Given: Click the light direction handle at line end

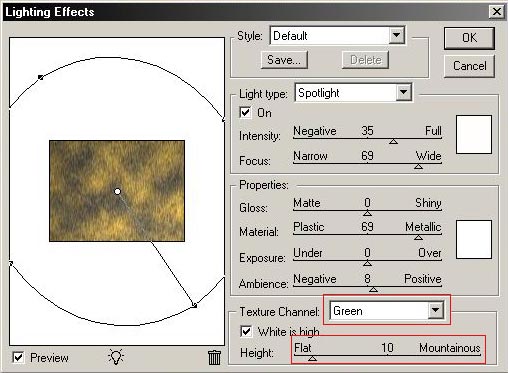Looking at the screenshot, I should point(195,305).
